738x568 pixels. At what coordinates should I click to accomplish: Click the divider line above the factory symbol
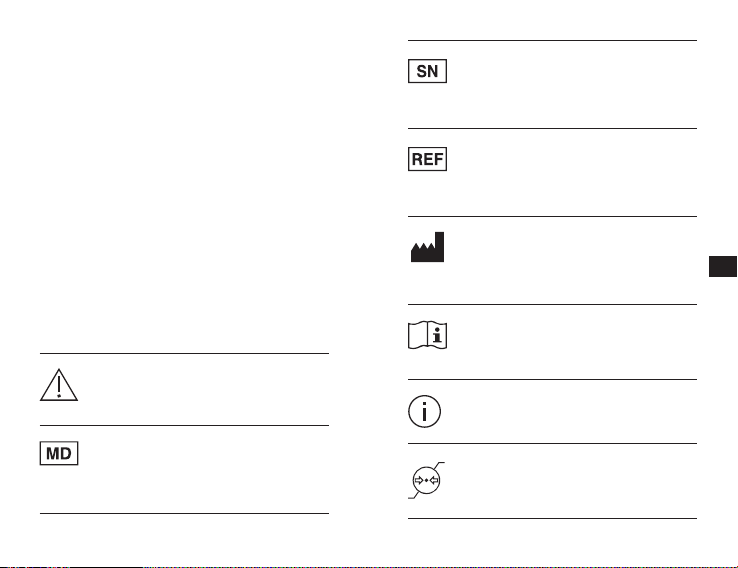[552, 216]
